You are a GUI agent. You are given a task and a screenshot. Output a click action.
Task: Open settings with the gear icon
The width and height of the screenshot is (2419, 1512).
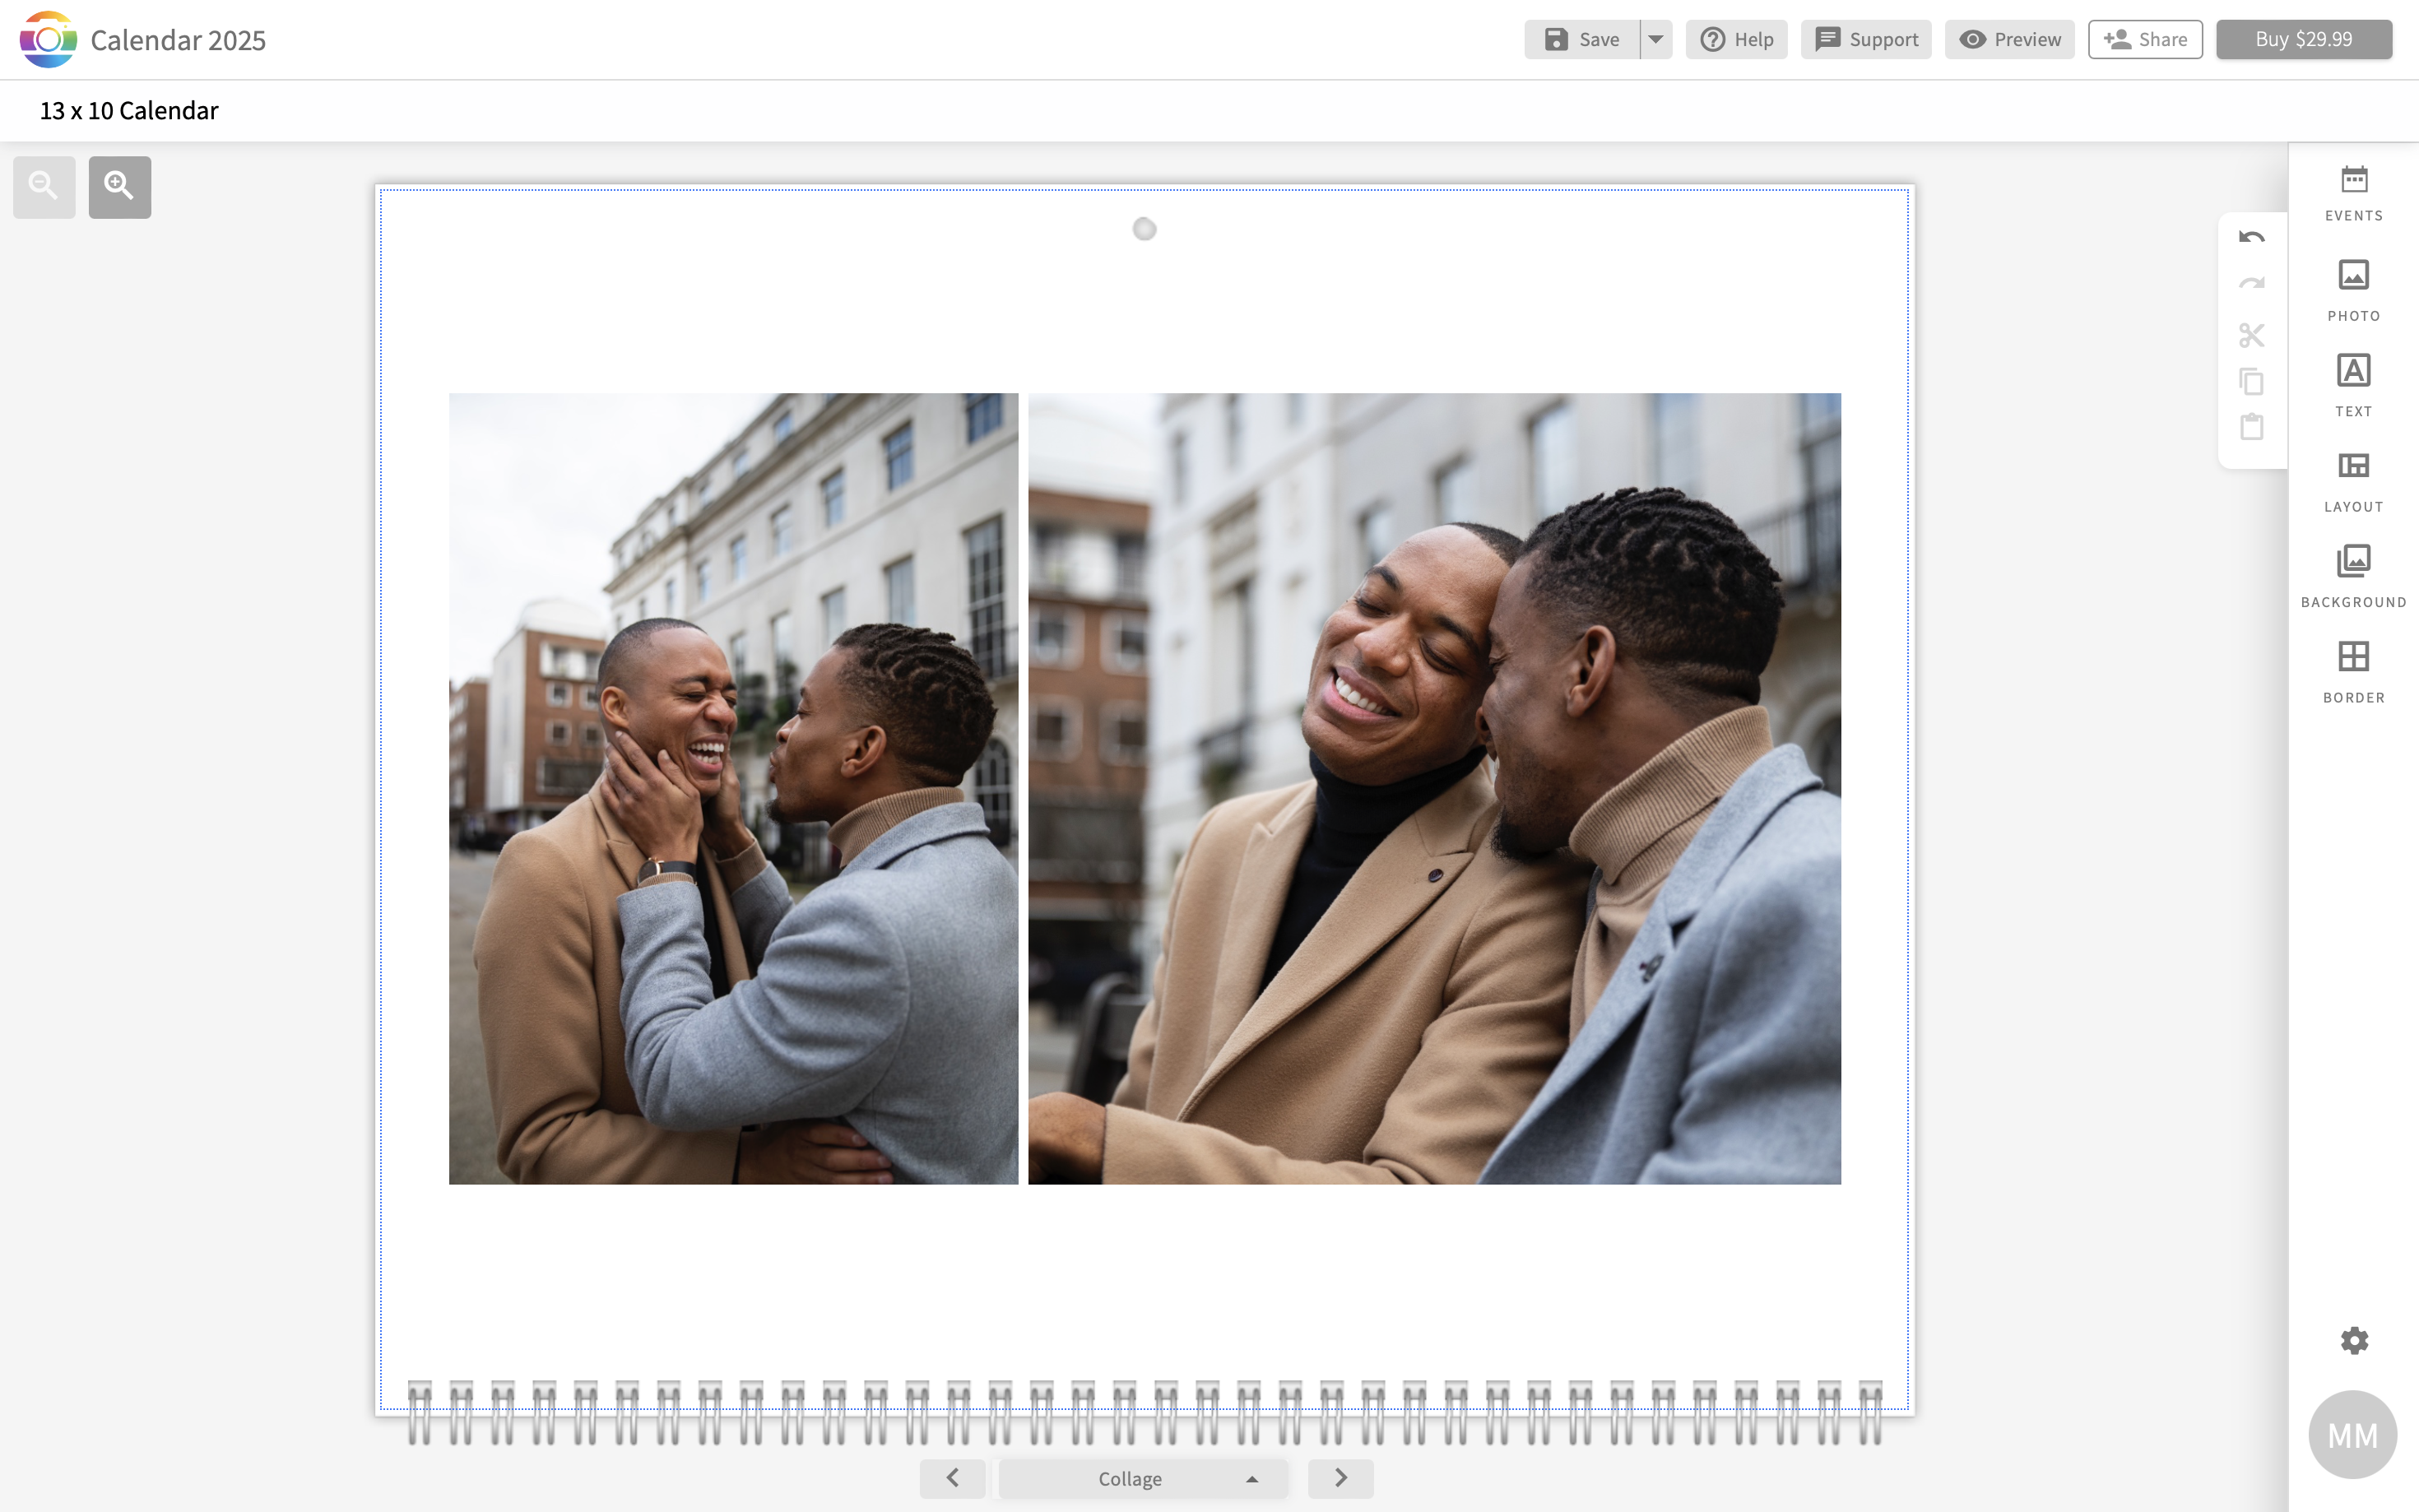click(x=2354, y=1340)
